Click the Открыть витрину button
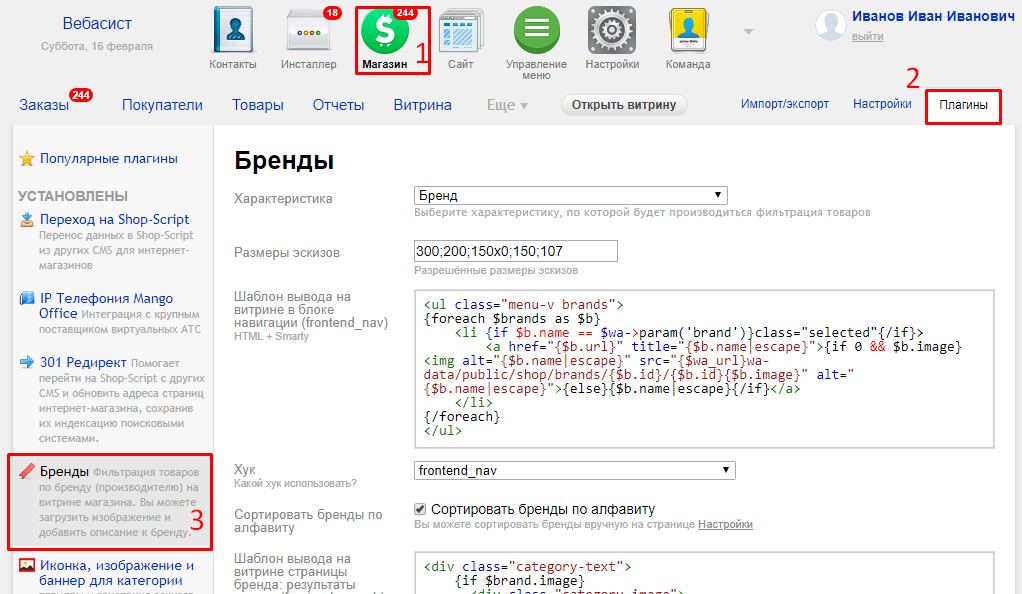 pyautogui.click(x=624, y=105)
